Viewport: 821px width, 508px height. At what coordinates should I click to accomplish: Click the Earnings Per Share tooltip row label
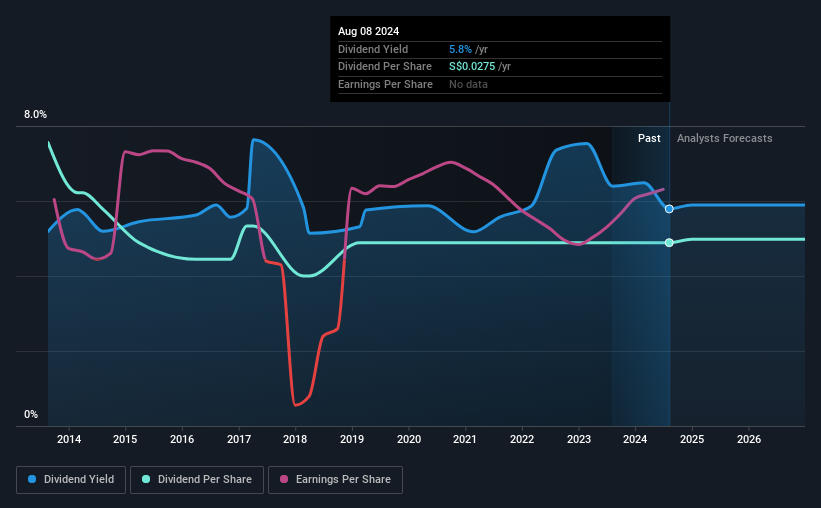point(385,84)
